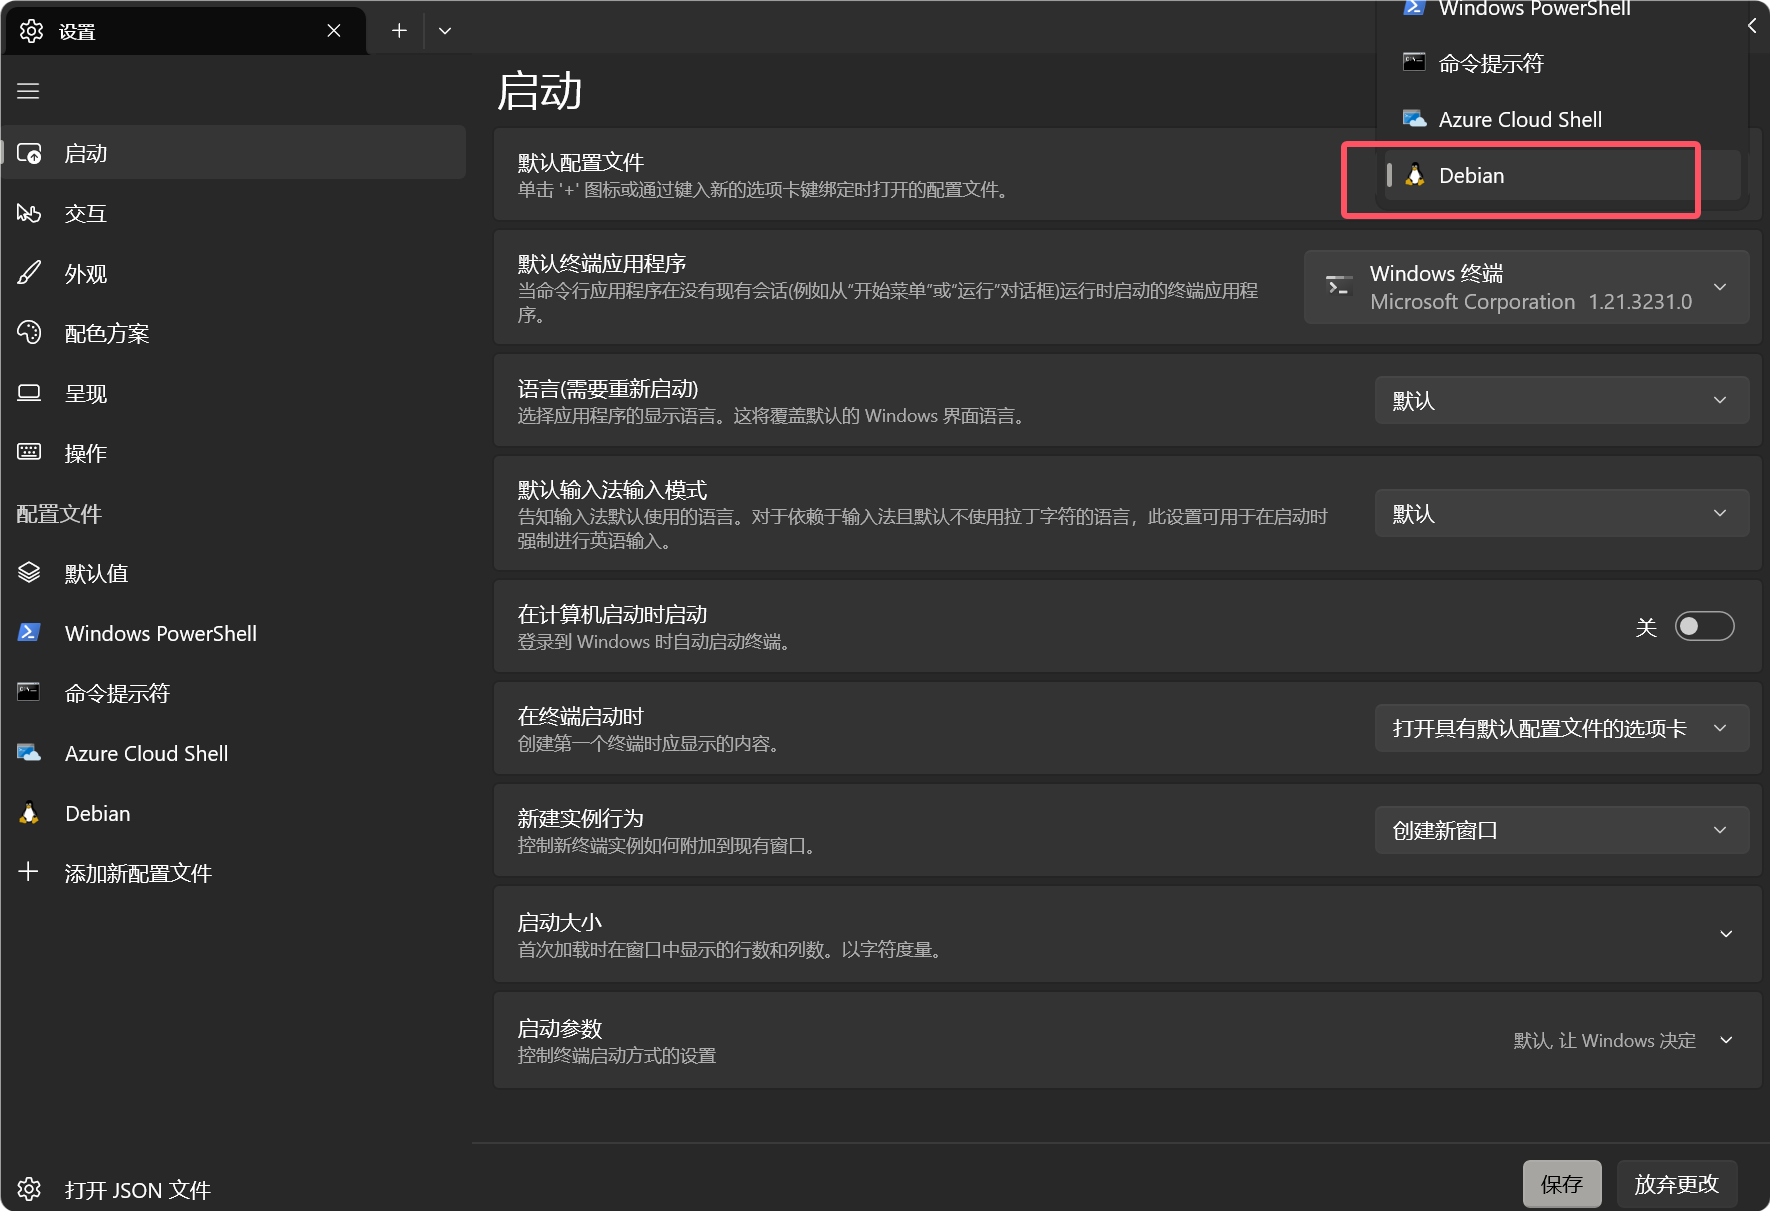Viewport: 1770px width, 1211px height.
Task: Open the 交互 settings page
Action: click(x=86, y=212)
